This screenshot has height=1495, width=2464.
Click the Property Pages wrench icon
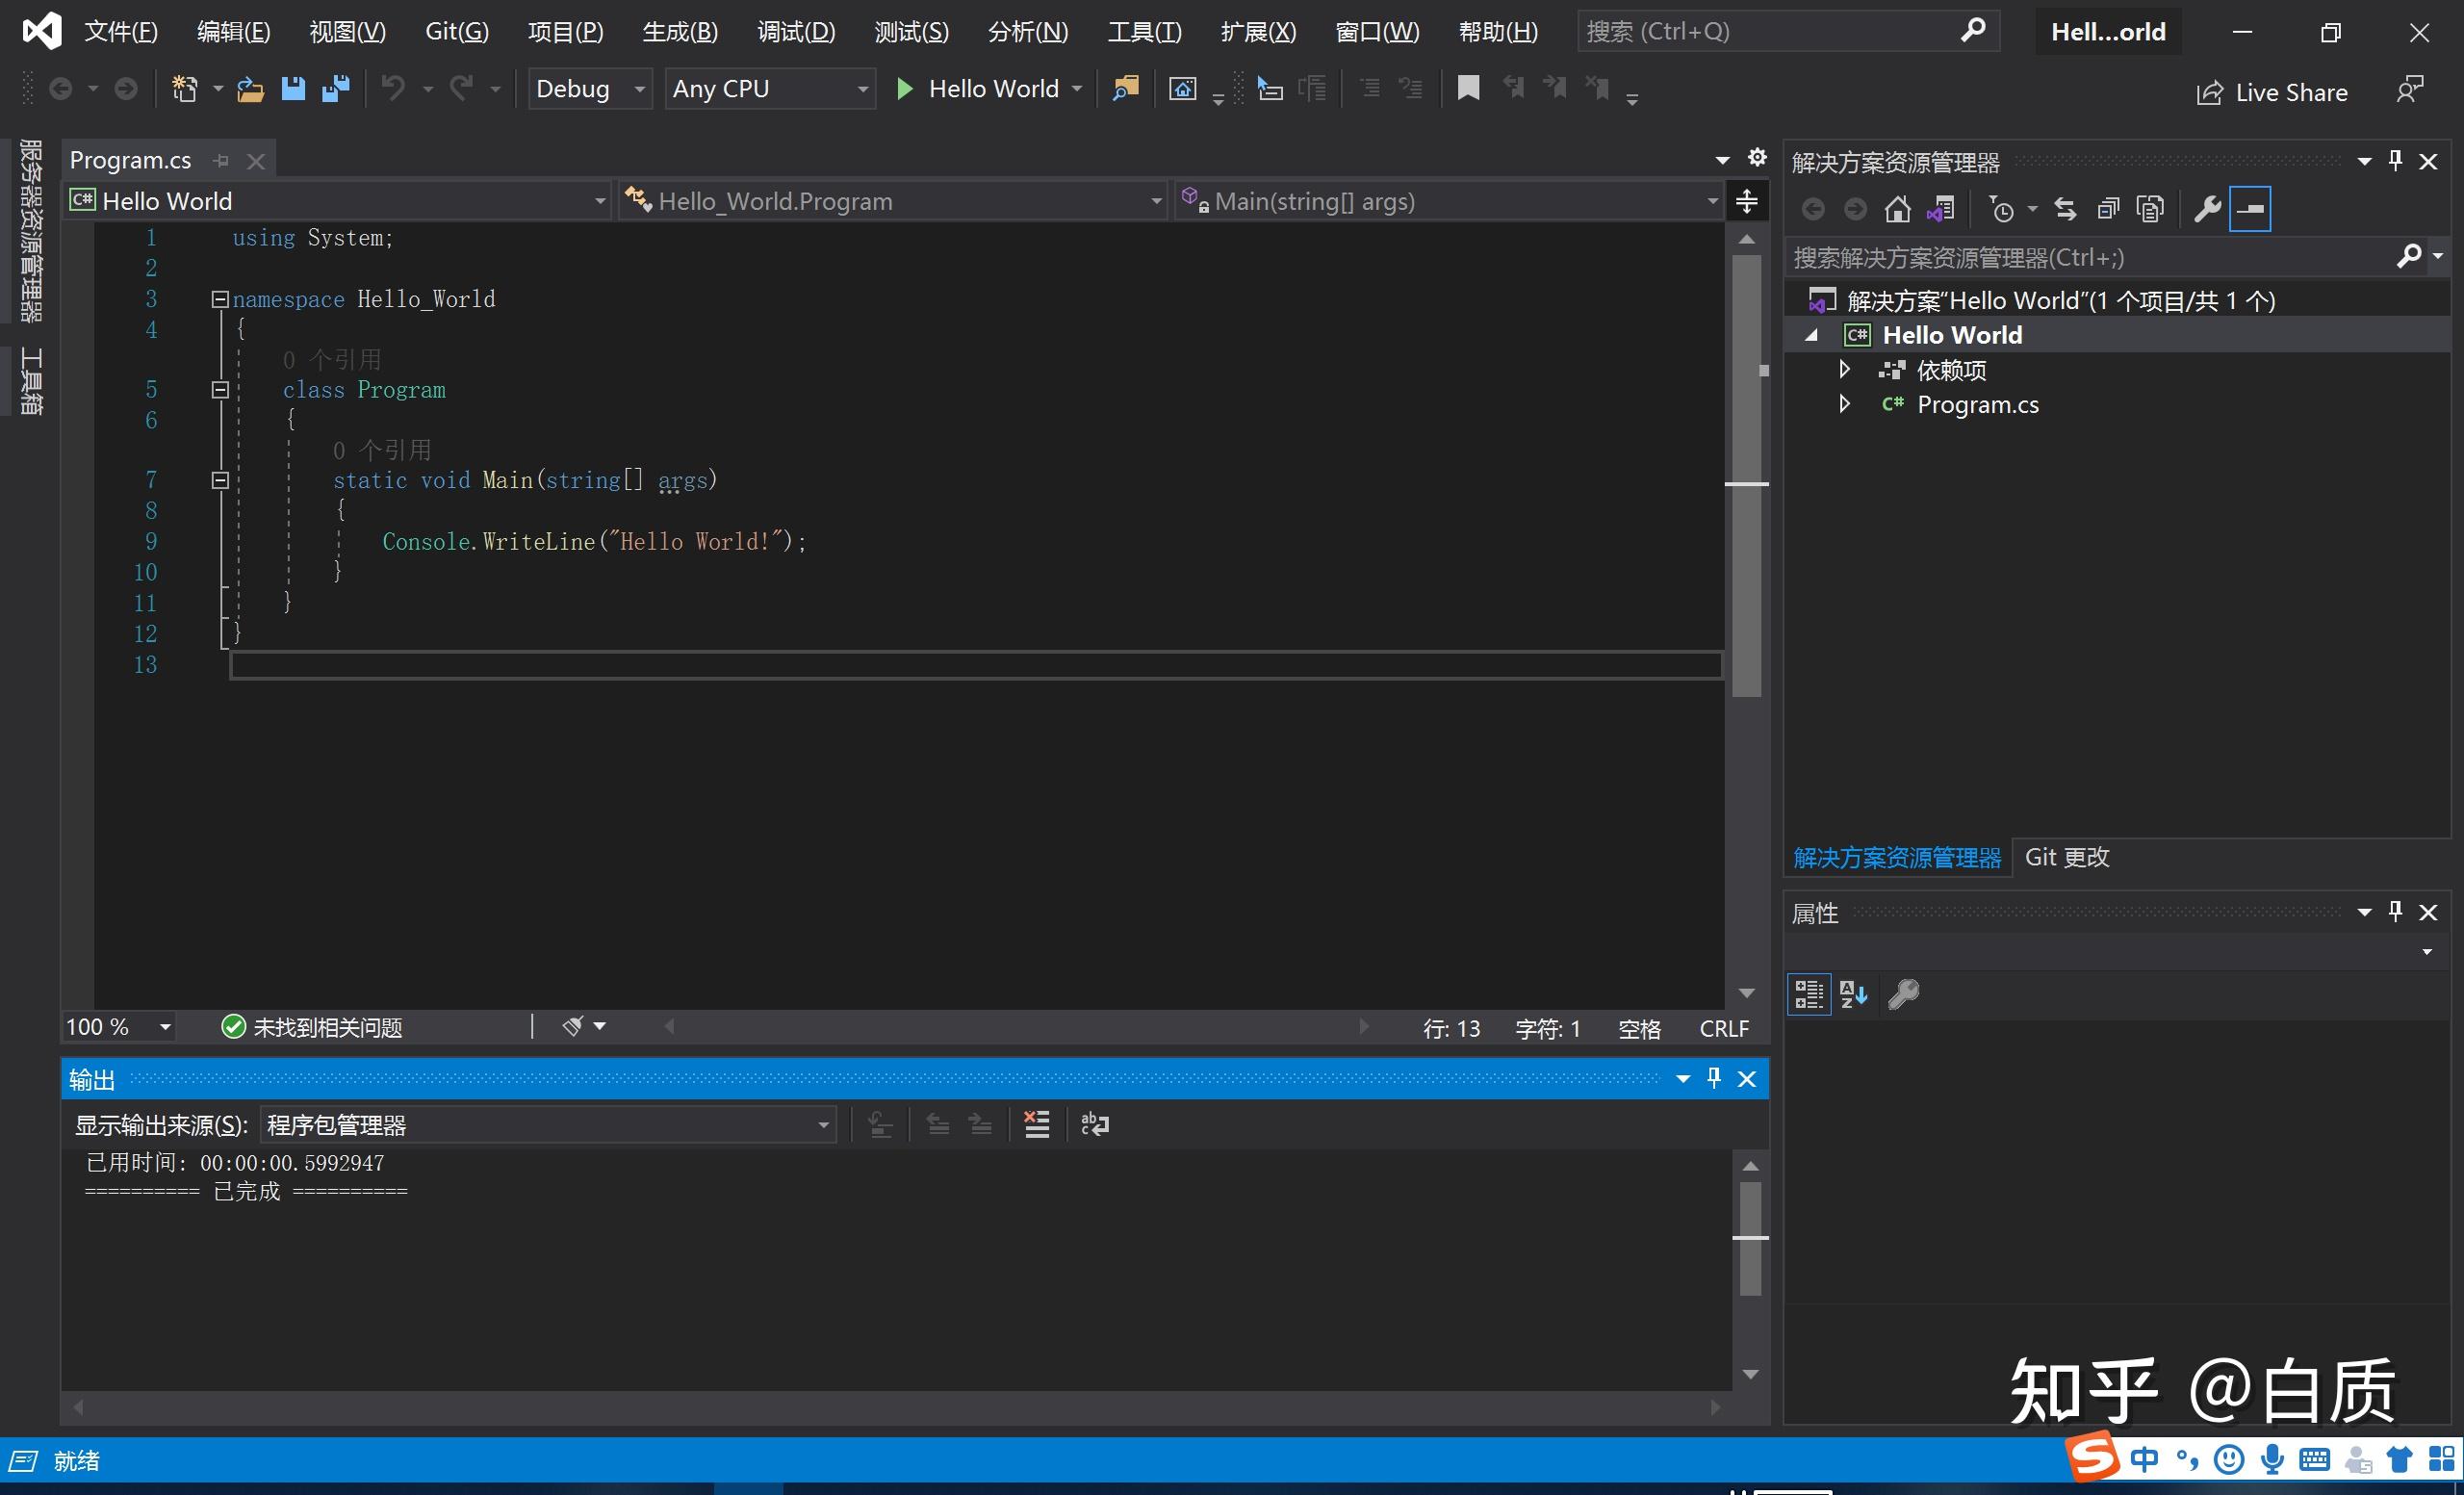[x=1903, y=994]
